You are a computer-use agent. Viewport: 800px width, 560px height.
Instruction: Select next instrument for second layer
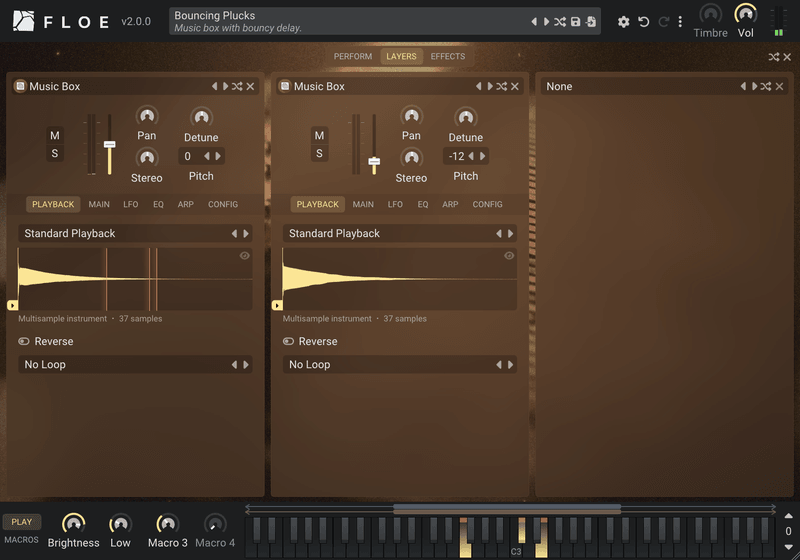(490, 86)
